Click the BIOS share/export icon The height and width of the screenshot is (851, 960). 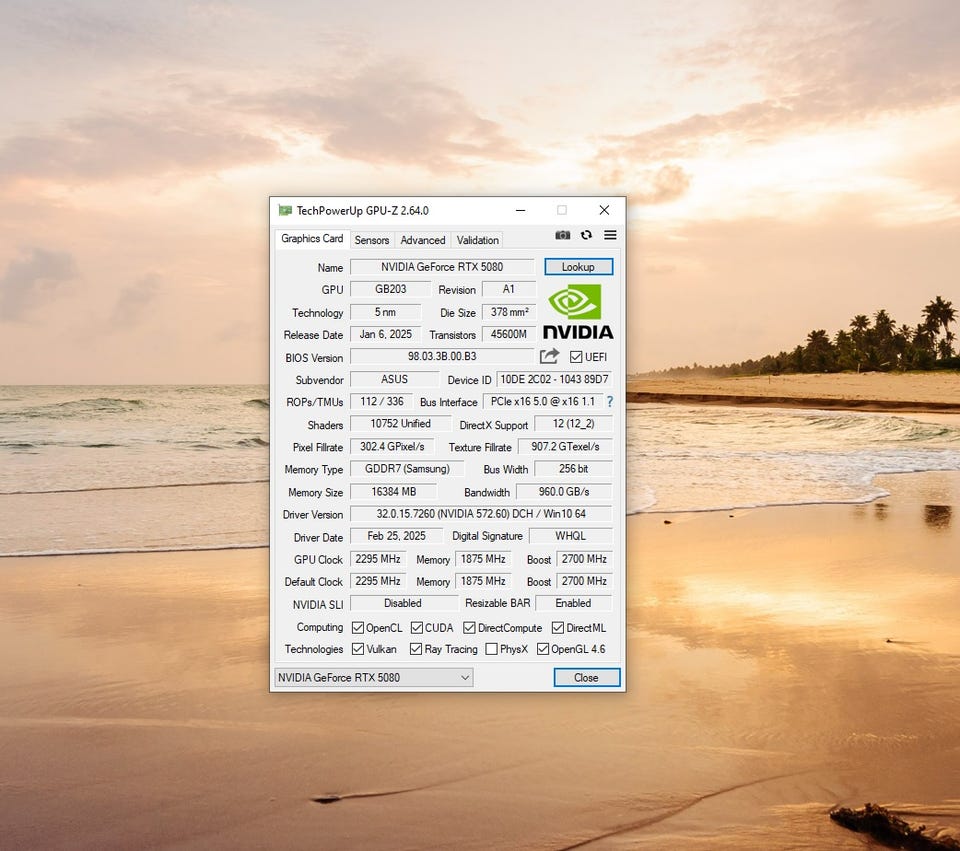point(550,357)
